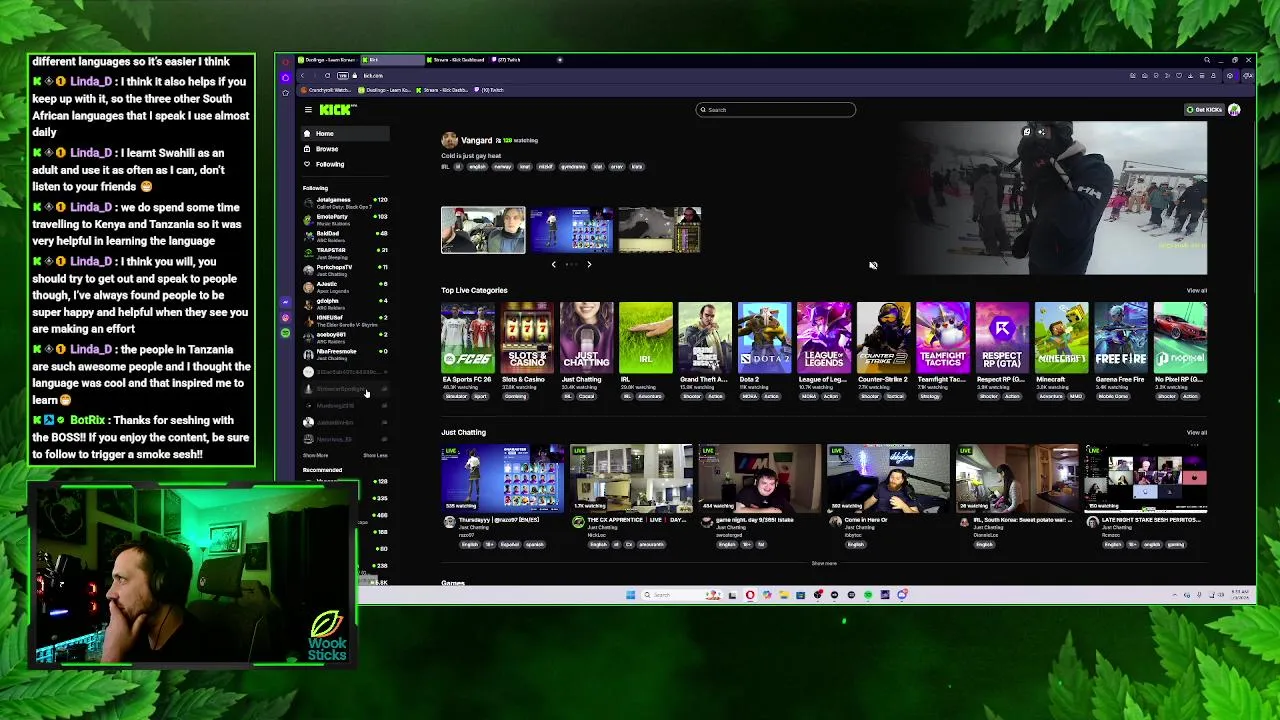
Task: Open the IRL category tile
Action: [x=646, y=337]
